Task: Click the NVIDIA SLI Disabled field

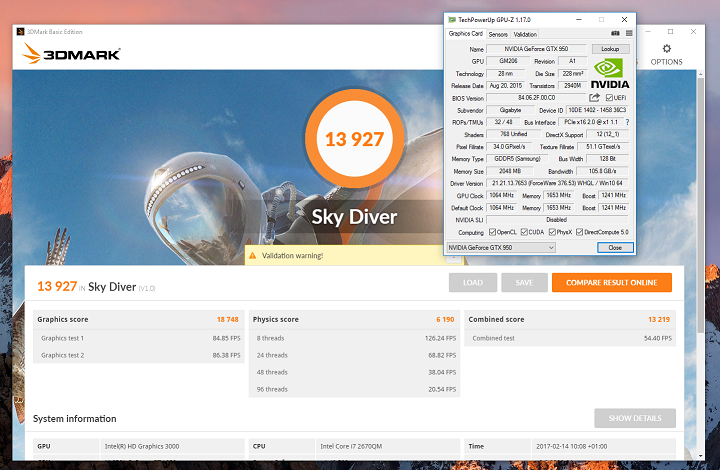Action: point(557,220)
